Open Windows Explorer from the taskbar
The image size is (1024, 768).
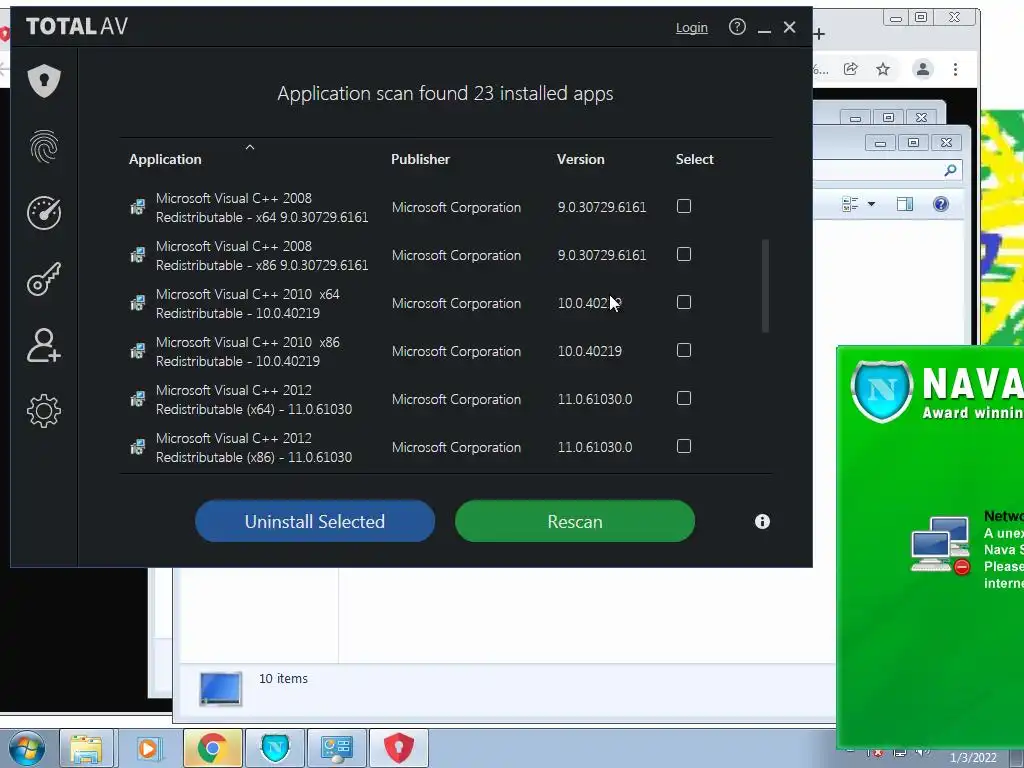click(86, 748)
